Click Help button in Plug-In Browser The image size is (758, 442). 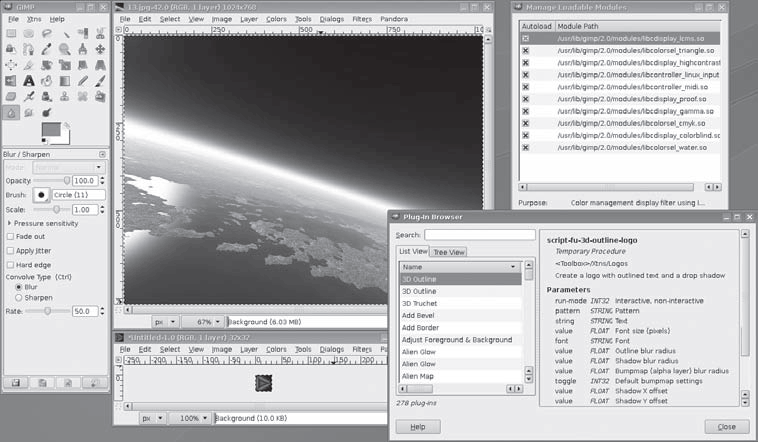coord(418,427)
